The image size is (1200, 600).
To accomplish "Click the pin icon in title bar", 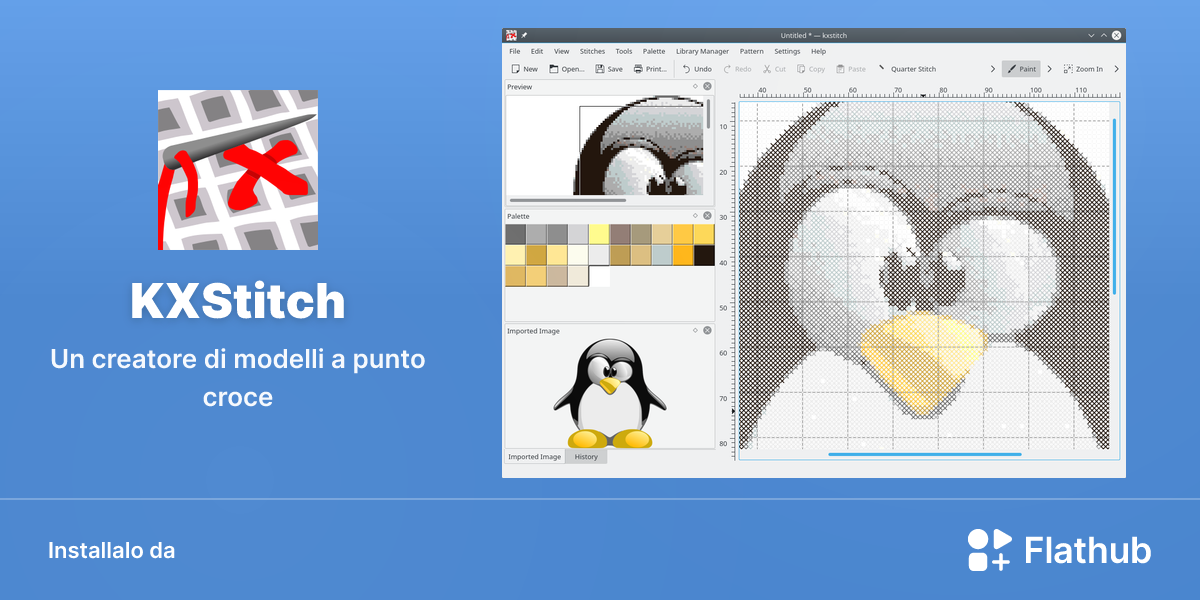I will pyautogui.click(x=525, y=35).
